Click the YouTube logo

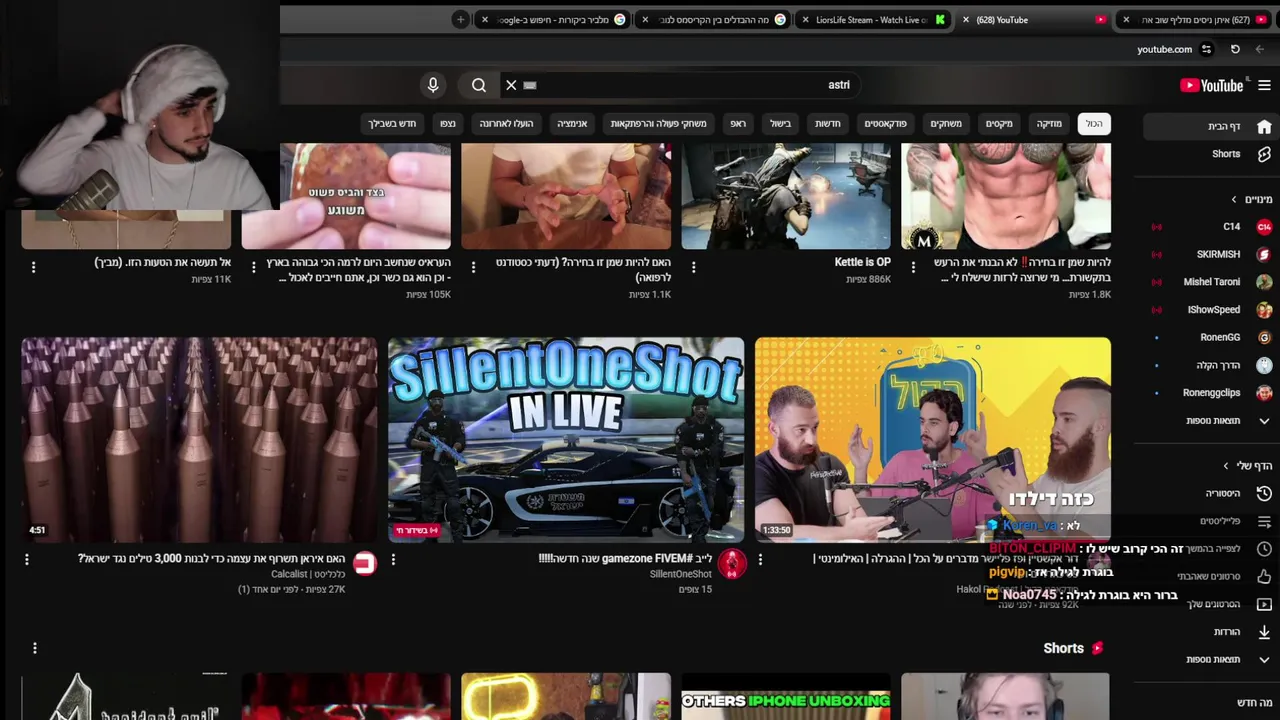pos(1211,86)
